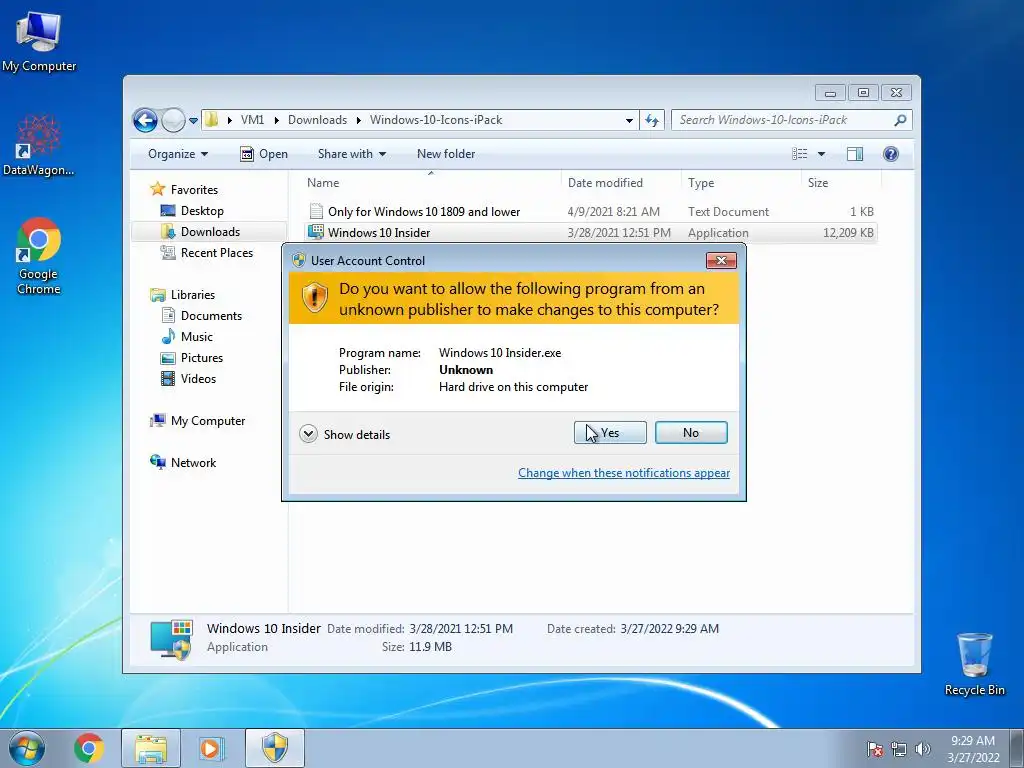Launch Chrome from the taskbar
This screenshot has width=1024, height=768.
[89, 748]
